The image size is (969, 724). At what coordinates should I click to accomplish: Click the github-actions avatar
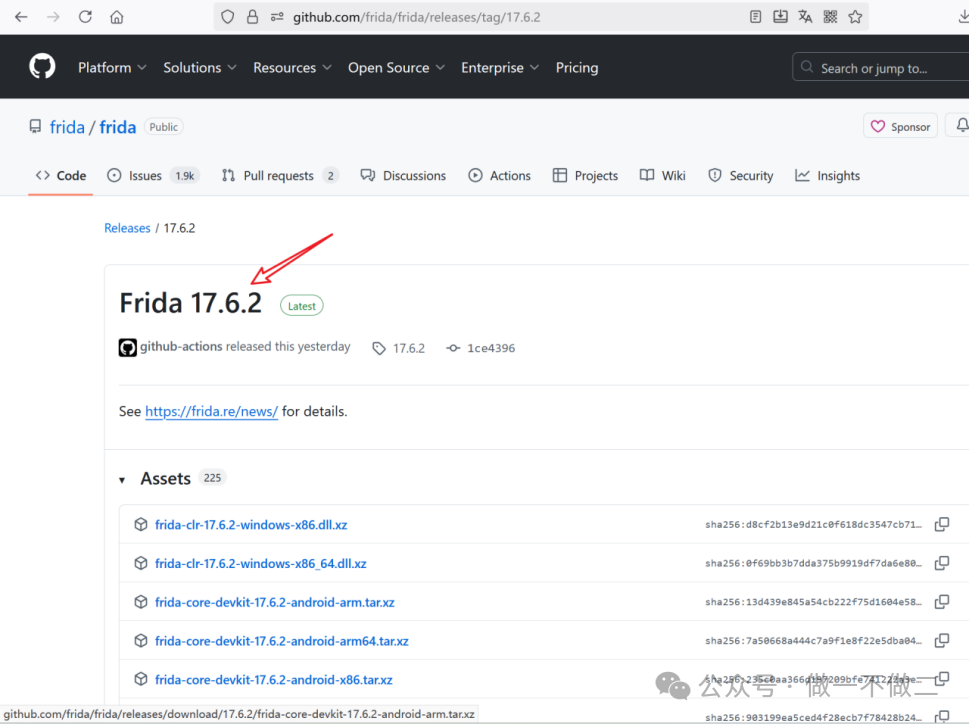click(127, 347)
